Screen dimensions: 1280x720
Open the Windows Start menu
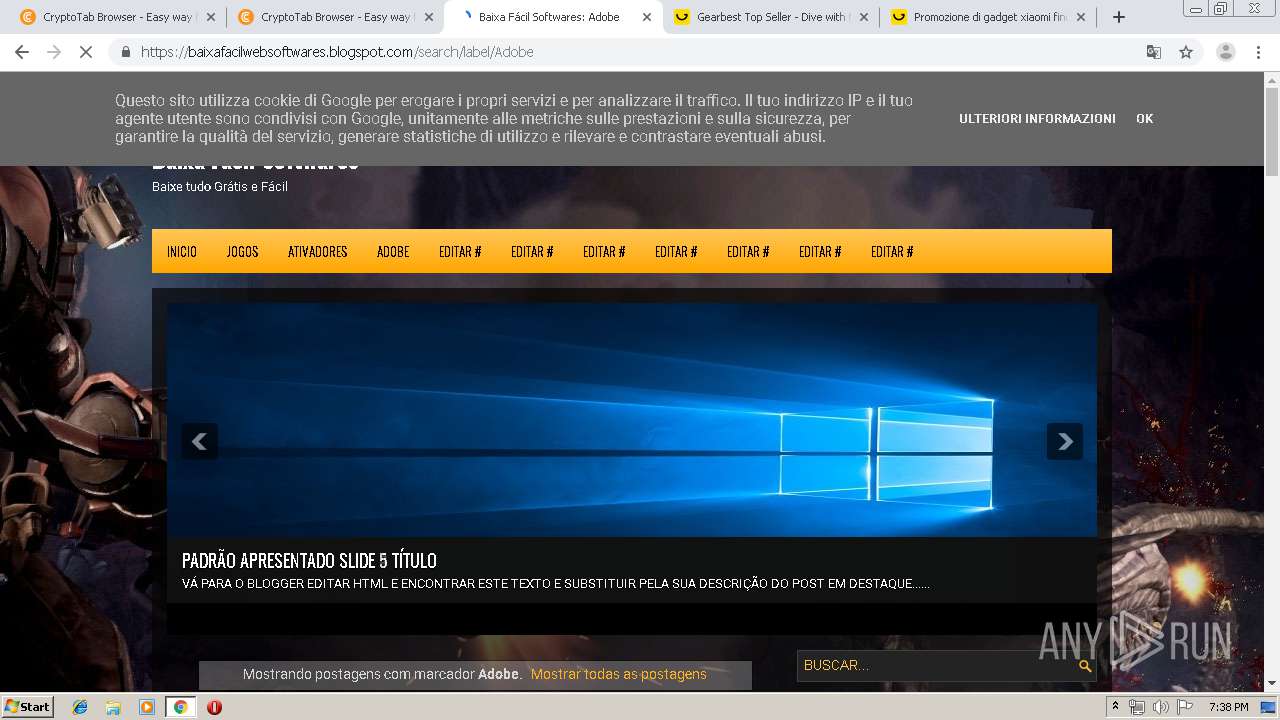[28, 707]
